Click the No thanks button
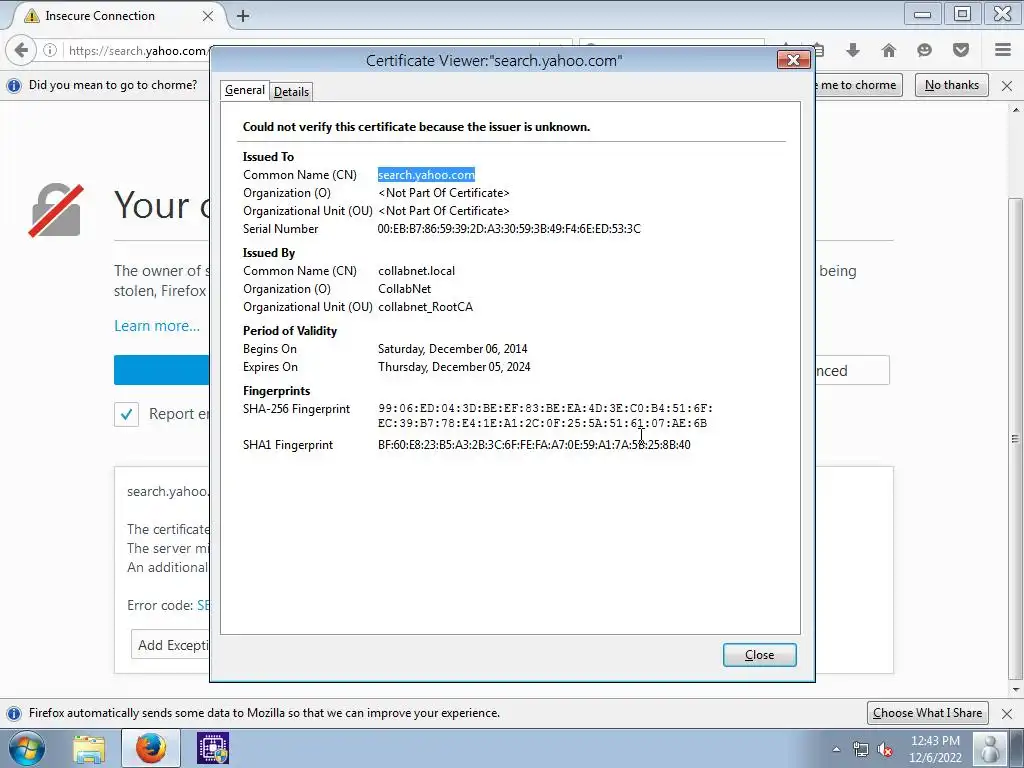This screenshot has height=768, width=1024. [x=952, y=85]
